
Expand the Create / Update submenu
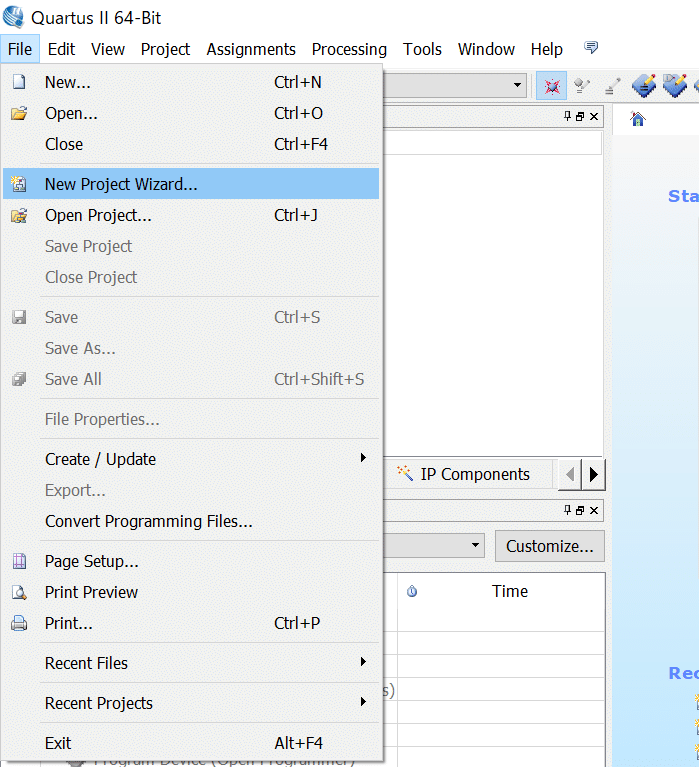191,459
